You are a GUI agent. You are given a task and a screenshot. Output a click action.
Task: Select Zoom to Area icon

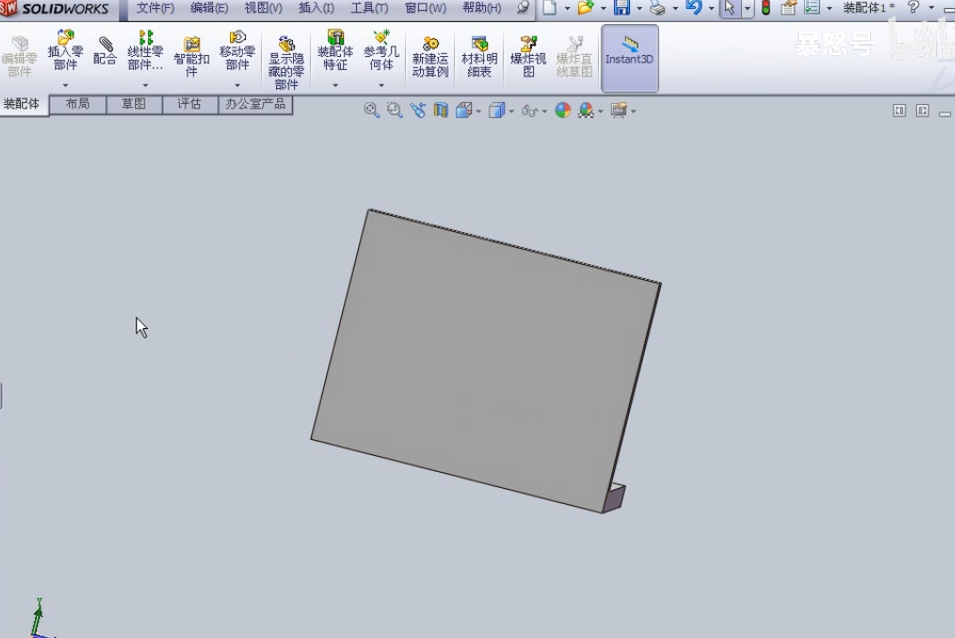click(x=395, y=110)
